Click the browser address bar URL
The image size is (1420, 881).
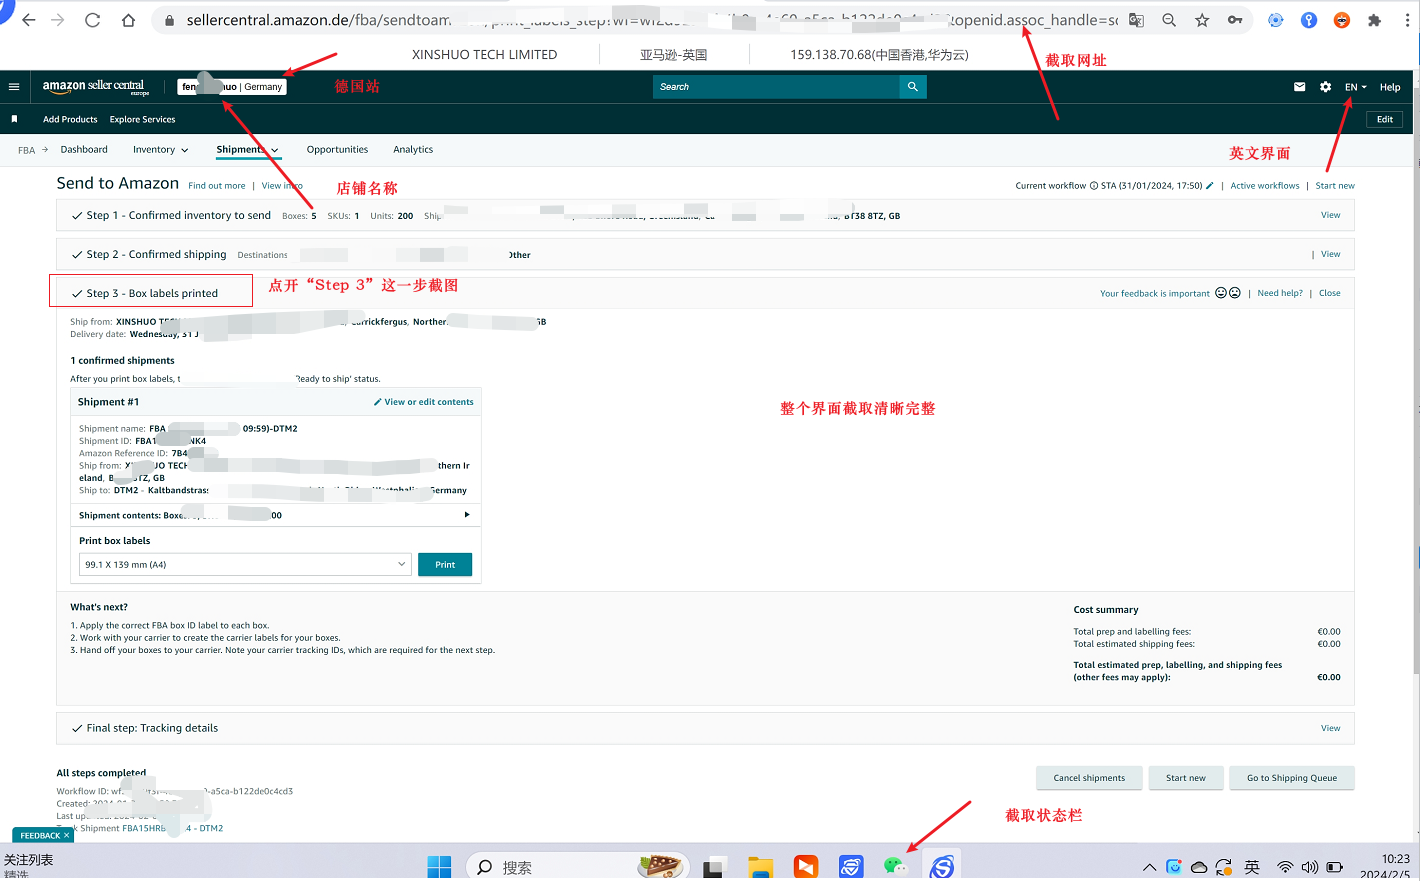click(652, 20)
